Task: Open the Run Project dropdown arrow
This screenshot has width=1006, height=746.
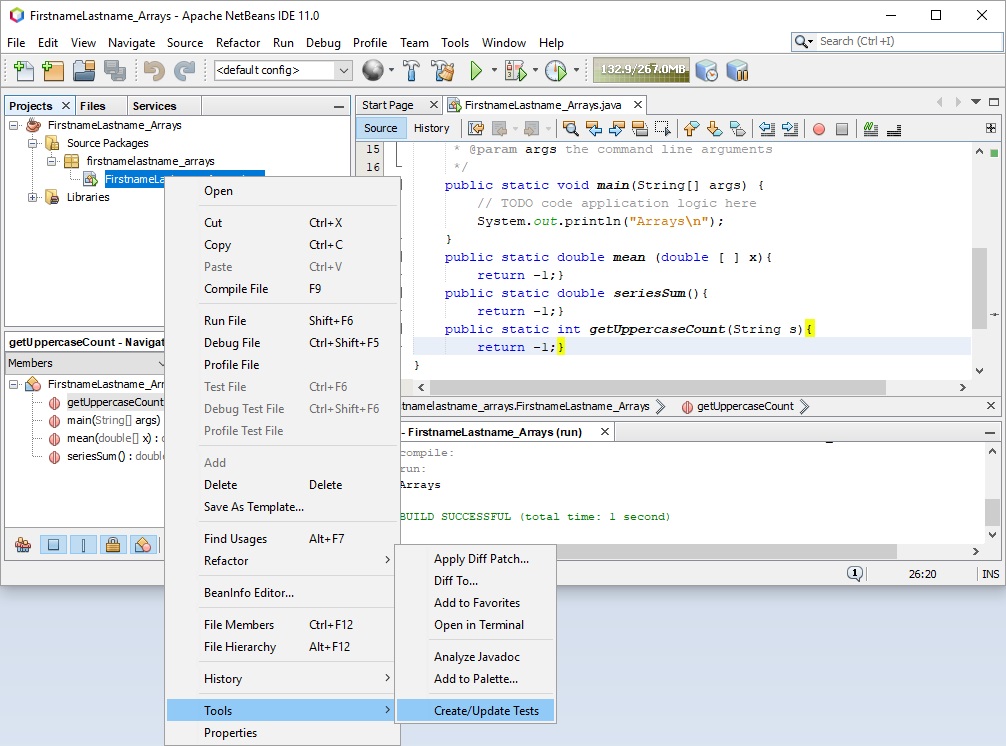Action: click(x=494, y=70)
